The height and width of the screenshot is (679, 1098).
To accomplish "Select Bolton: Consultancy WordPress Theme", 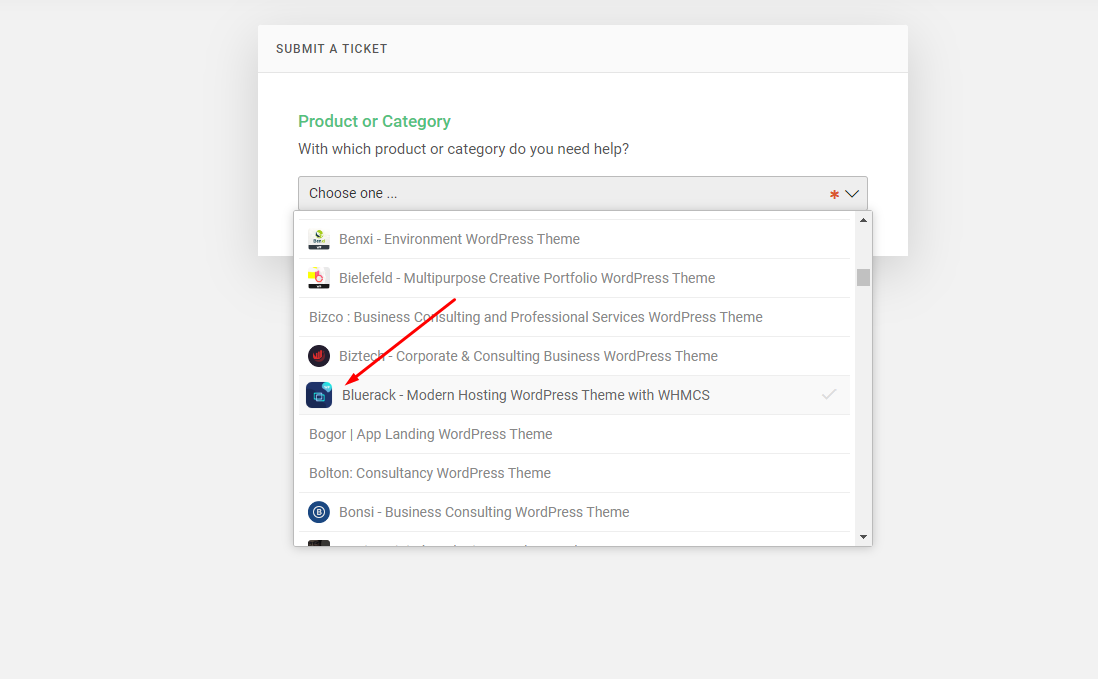I will (x=574, y=473).
